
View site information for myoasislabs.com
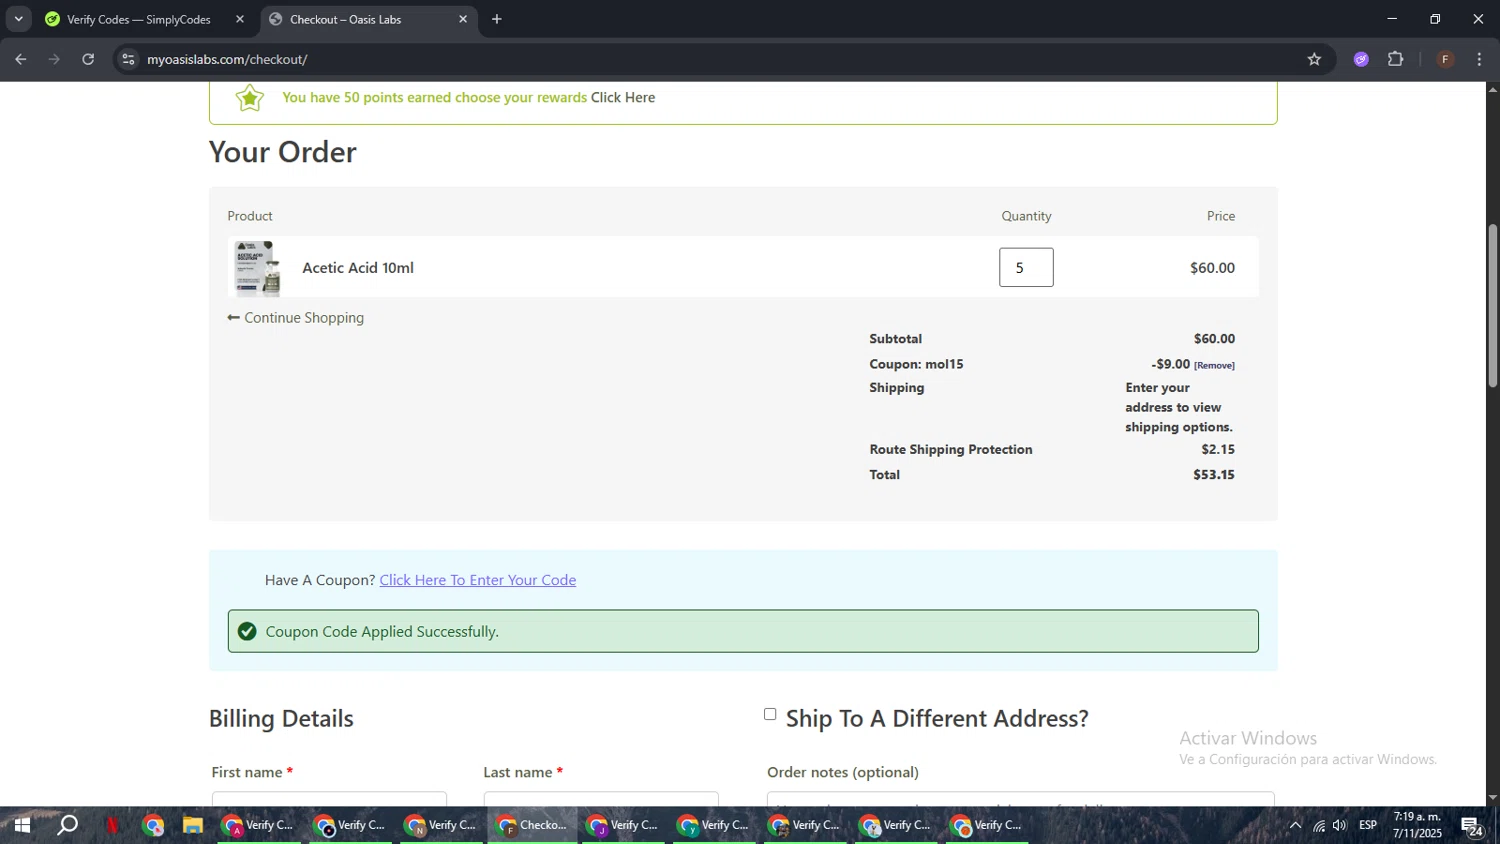point(128,59)
